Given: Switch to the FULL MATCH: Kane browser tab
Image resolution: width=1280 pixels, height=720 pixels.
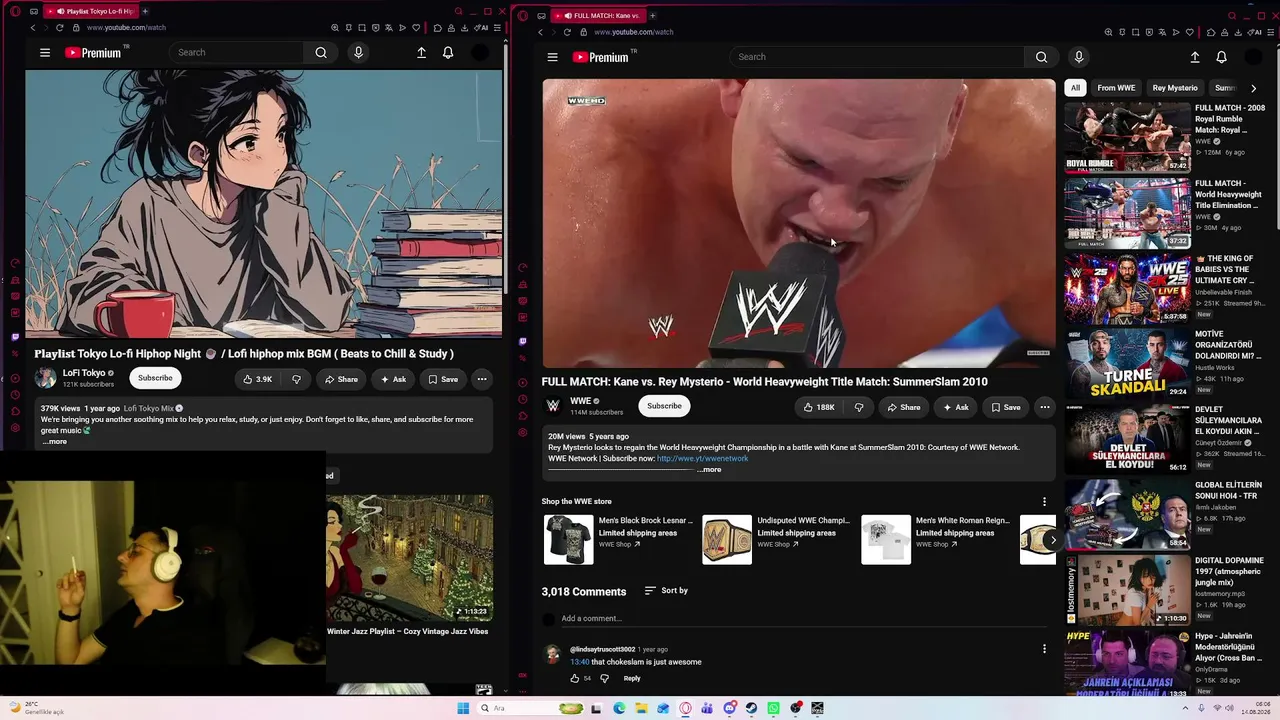Looking at the screenshot, I should [x=598, y=15].
